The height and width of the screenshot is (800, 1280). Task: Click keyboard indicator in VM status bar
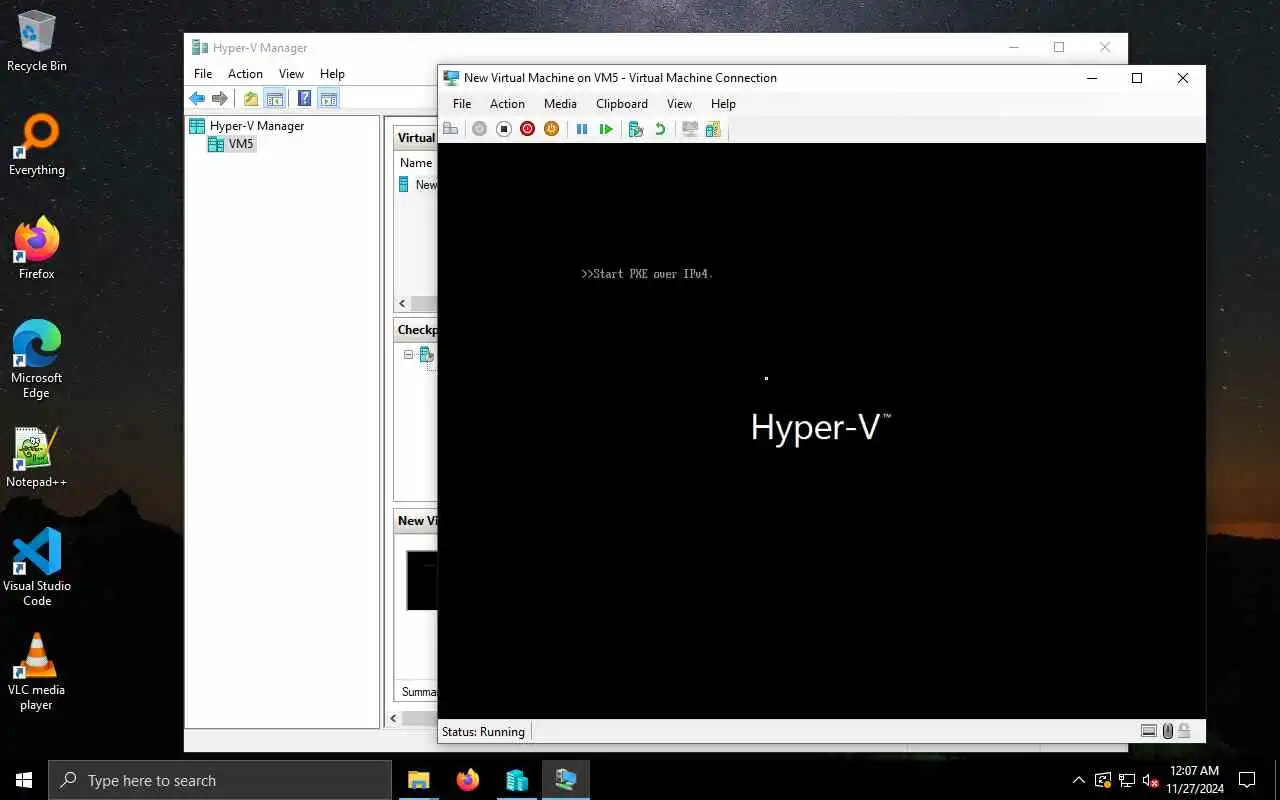1149,731
